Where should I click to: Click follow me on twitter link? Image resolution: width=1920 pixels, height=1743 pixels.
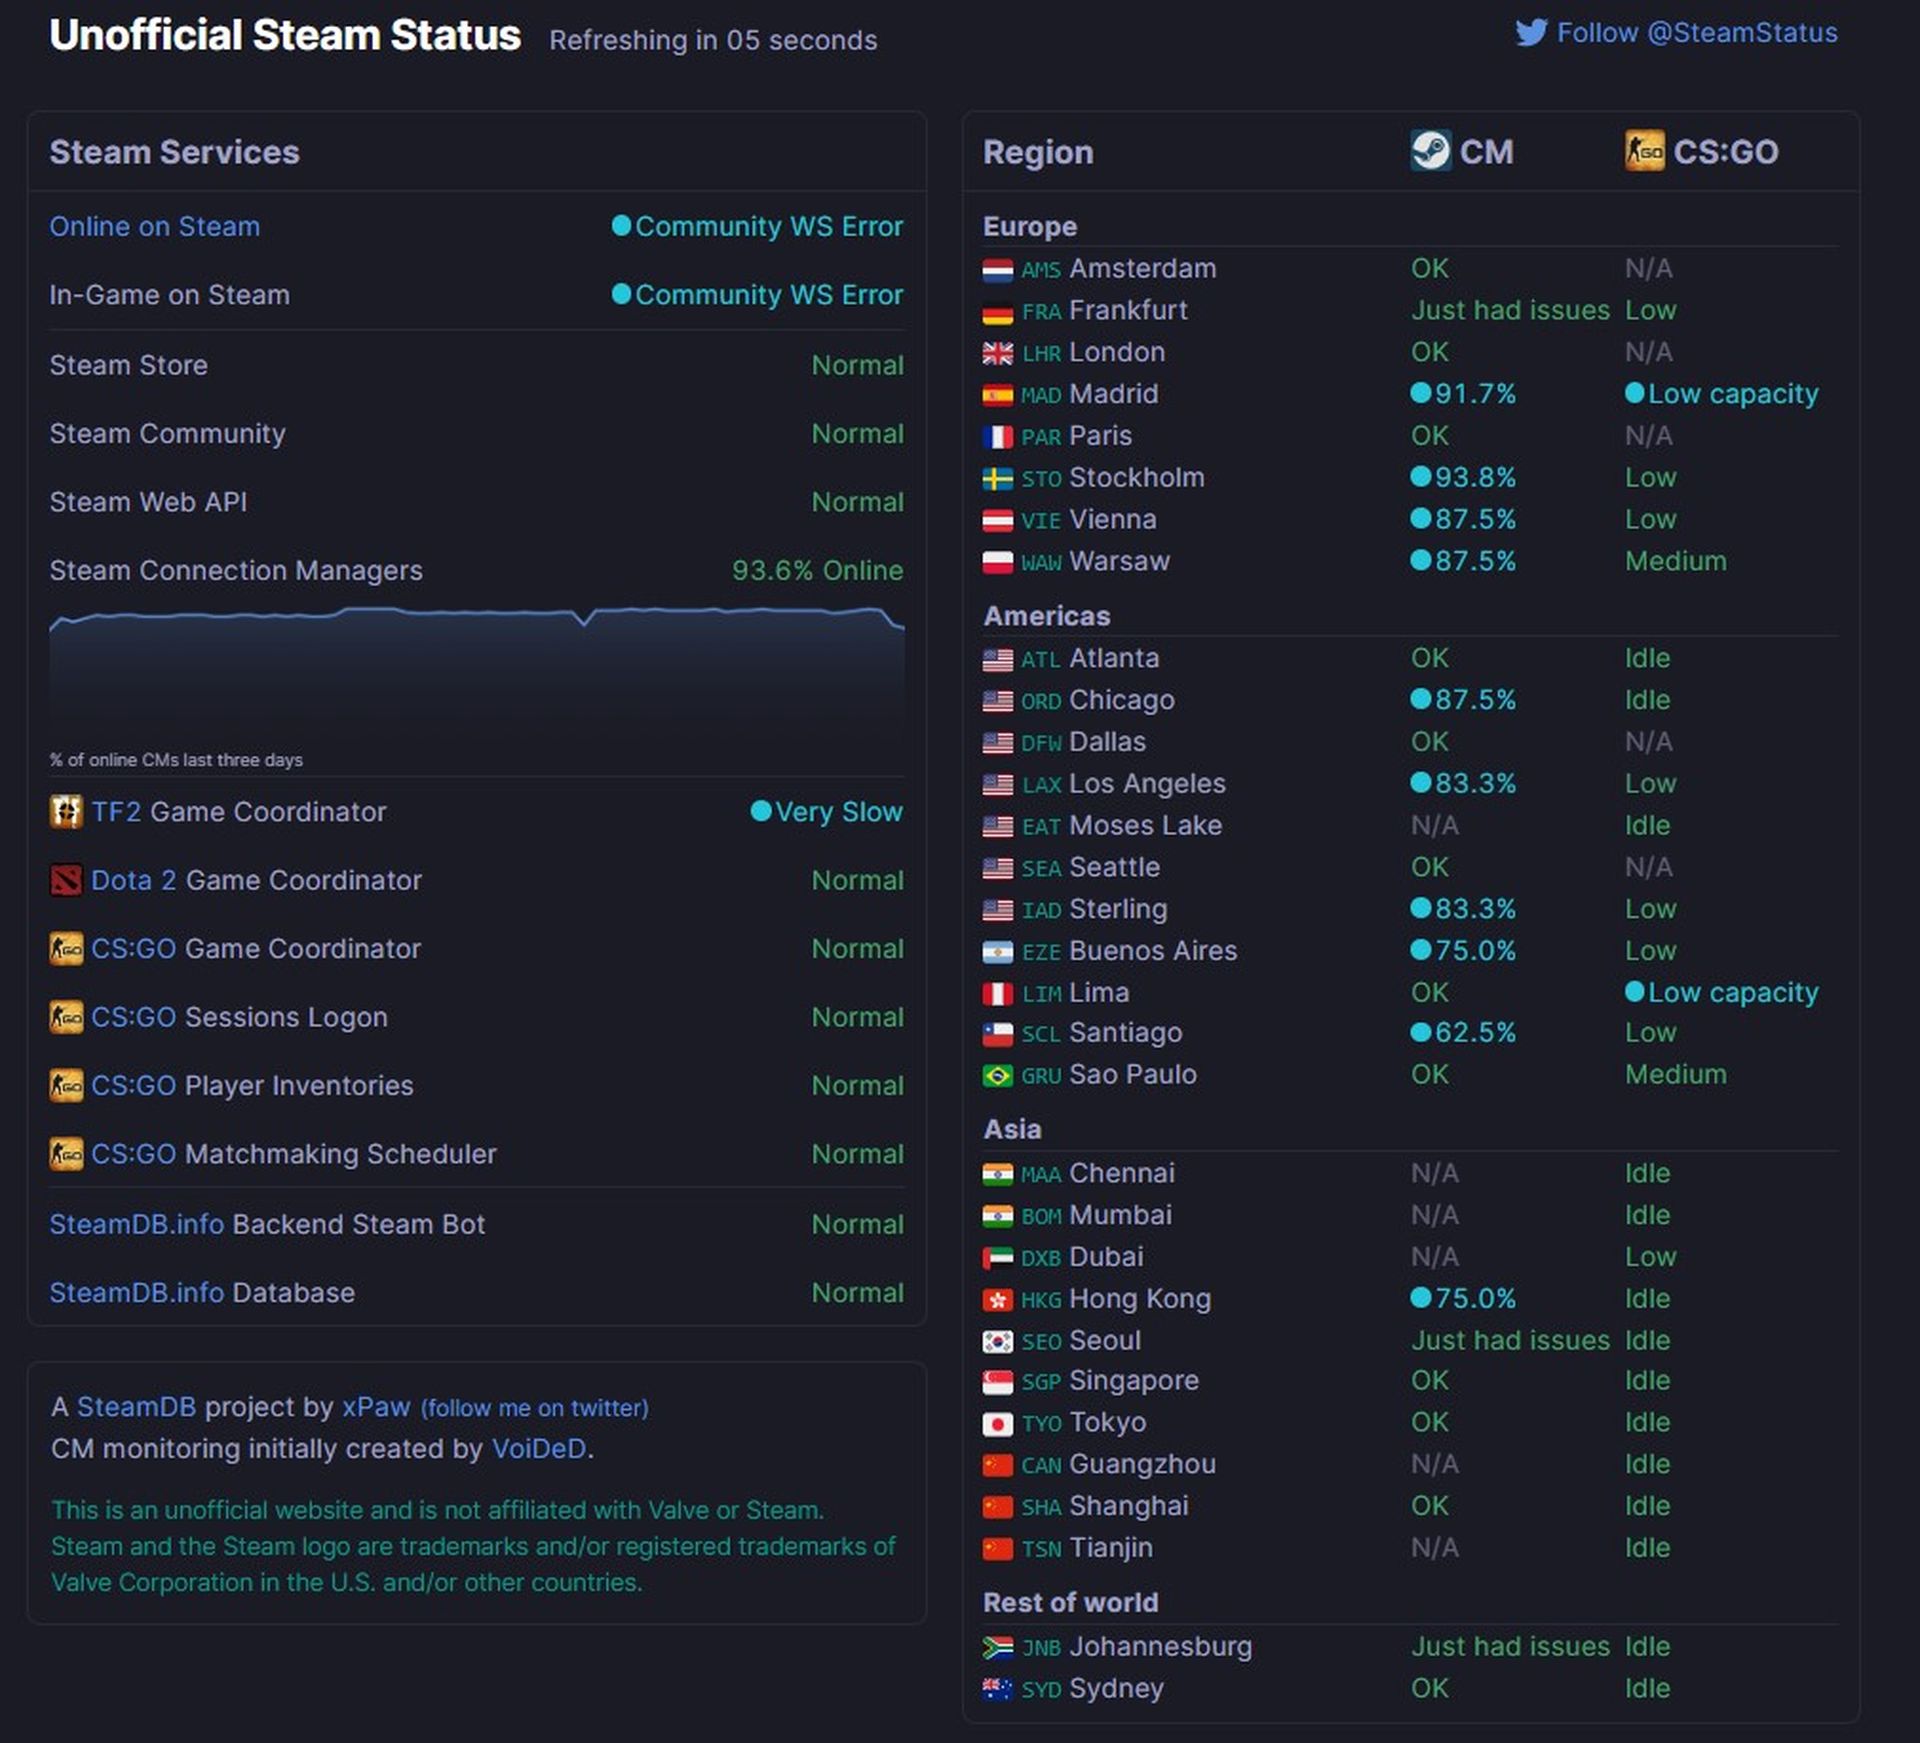(x=534, y=1408)
